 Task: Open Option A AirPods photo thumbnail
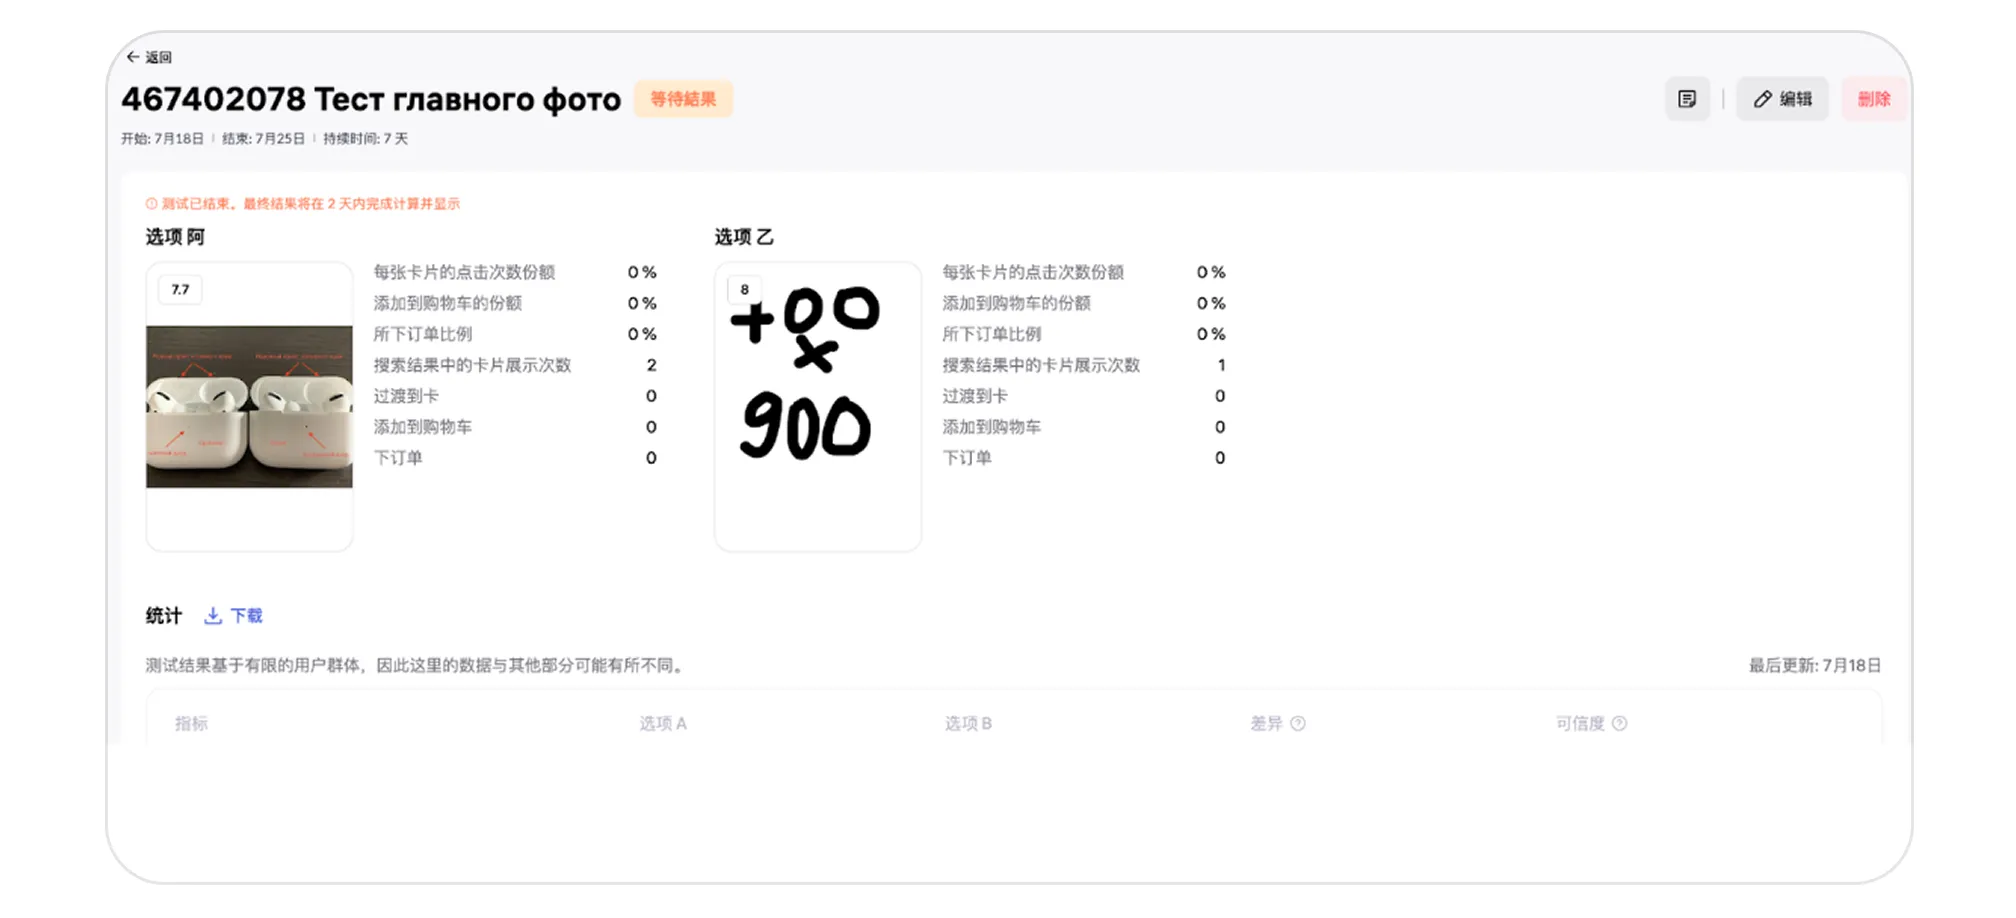point(249,406)
